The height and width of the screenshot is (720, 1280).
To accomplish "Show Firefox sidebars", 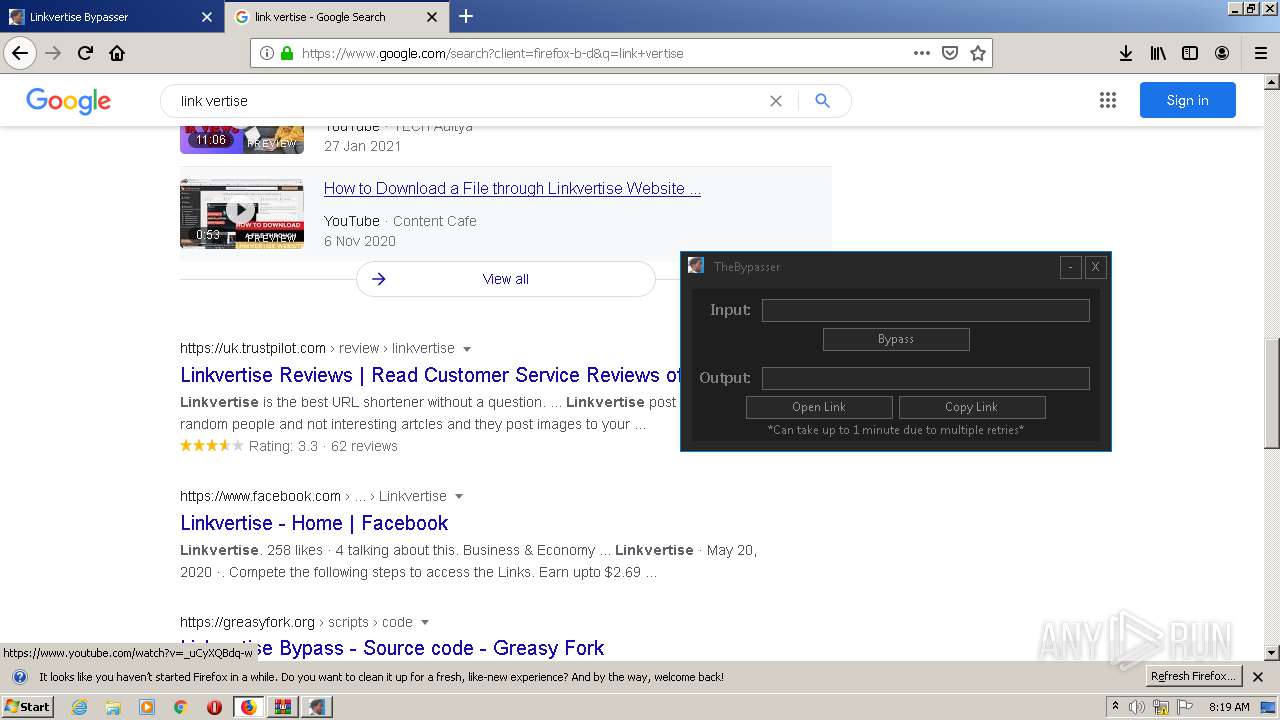I will tap(1190, 53).
